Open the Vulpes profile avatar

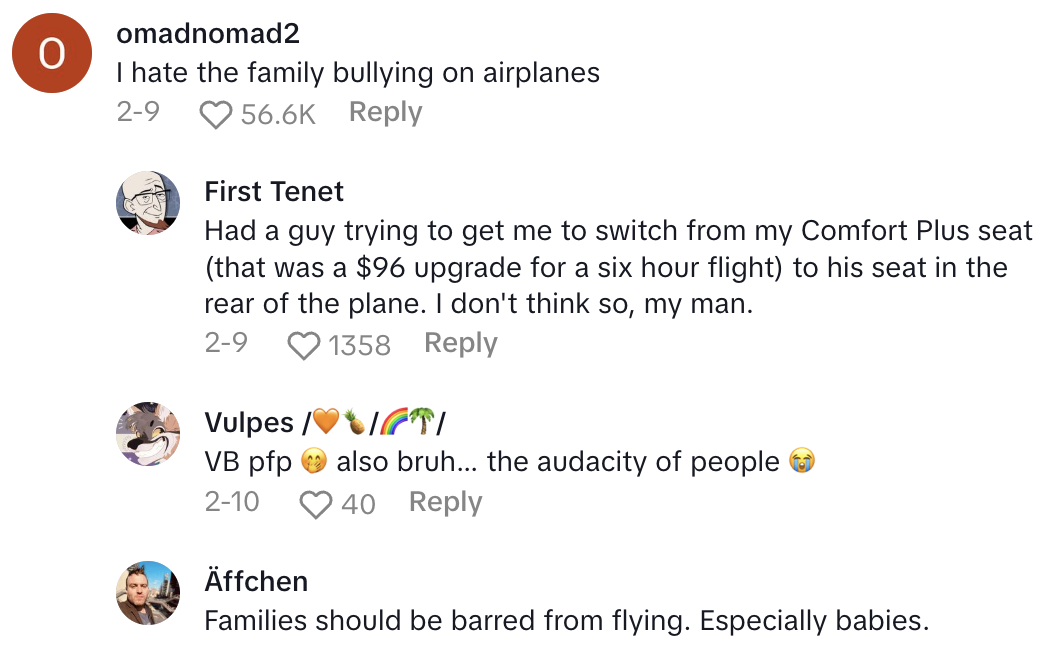point(148,434)
